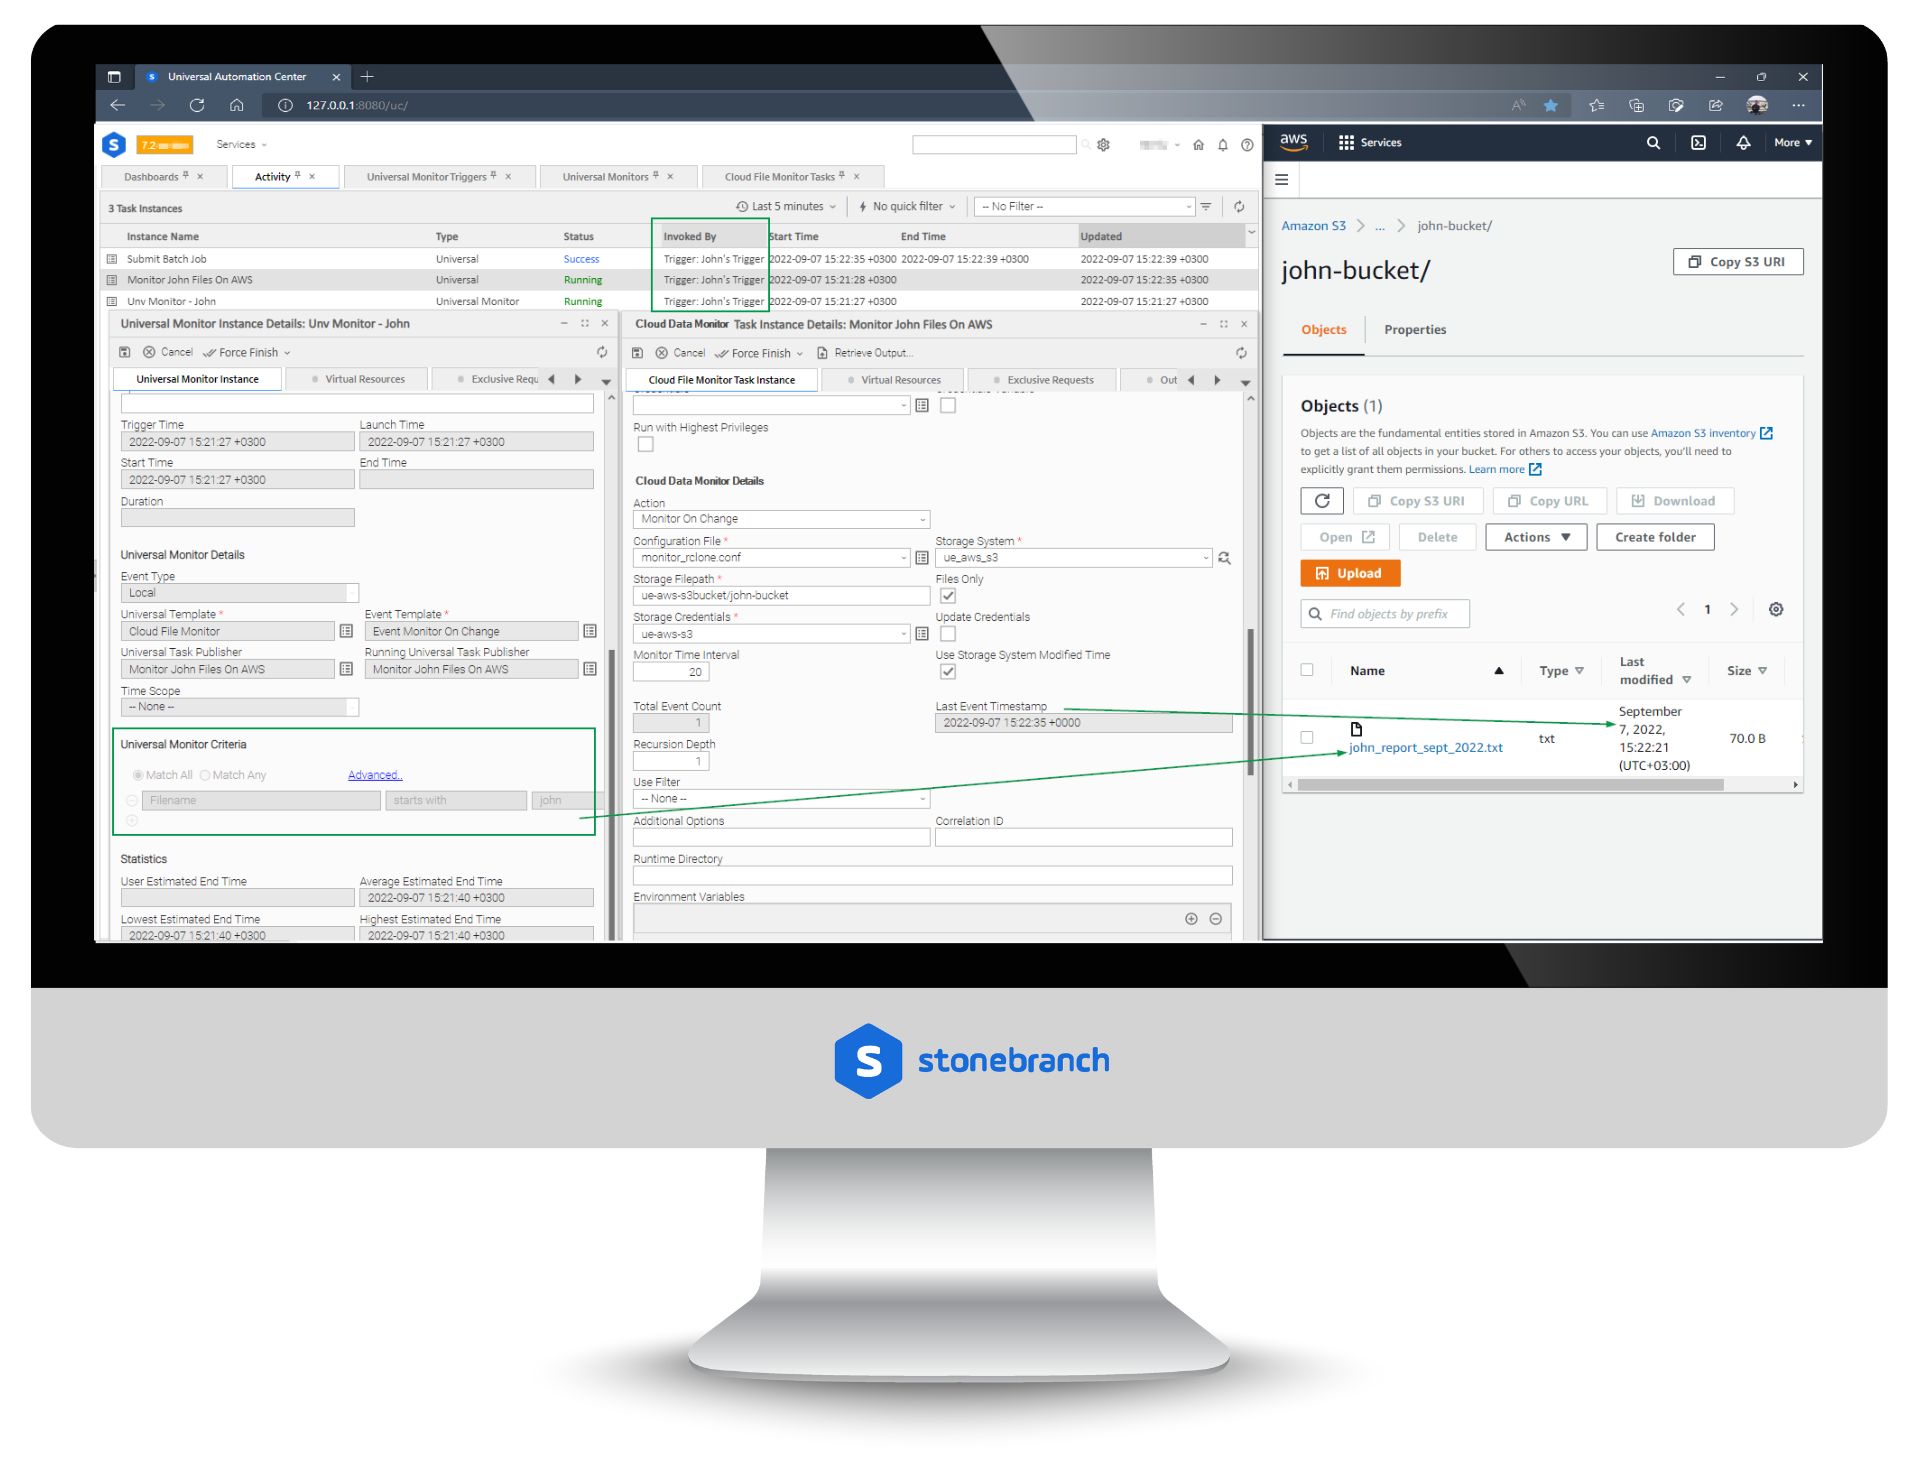Click refresh icon next to Storage System field
This screenshot has height=1475, width=1920.
click(x=1224, y=558)
